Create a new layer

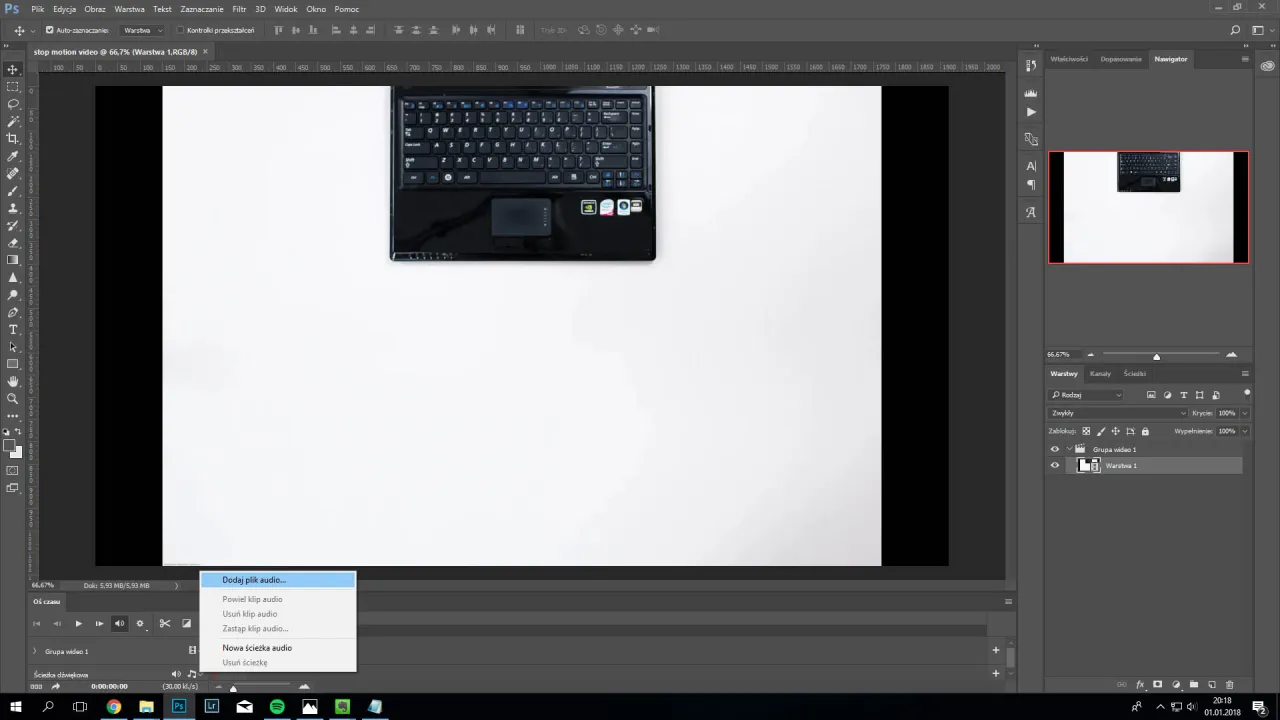tap(1211, 685)
